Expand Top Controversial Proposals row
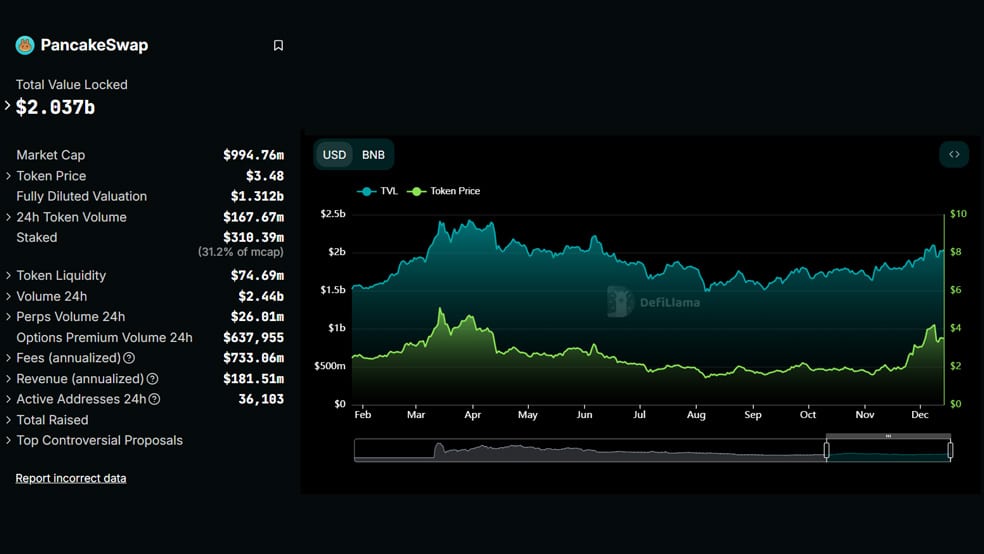This screenshot has width=984, height=554. click(x=8, y=440)
